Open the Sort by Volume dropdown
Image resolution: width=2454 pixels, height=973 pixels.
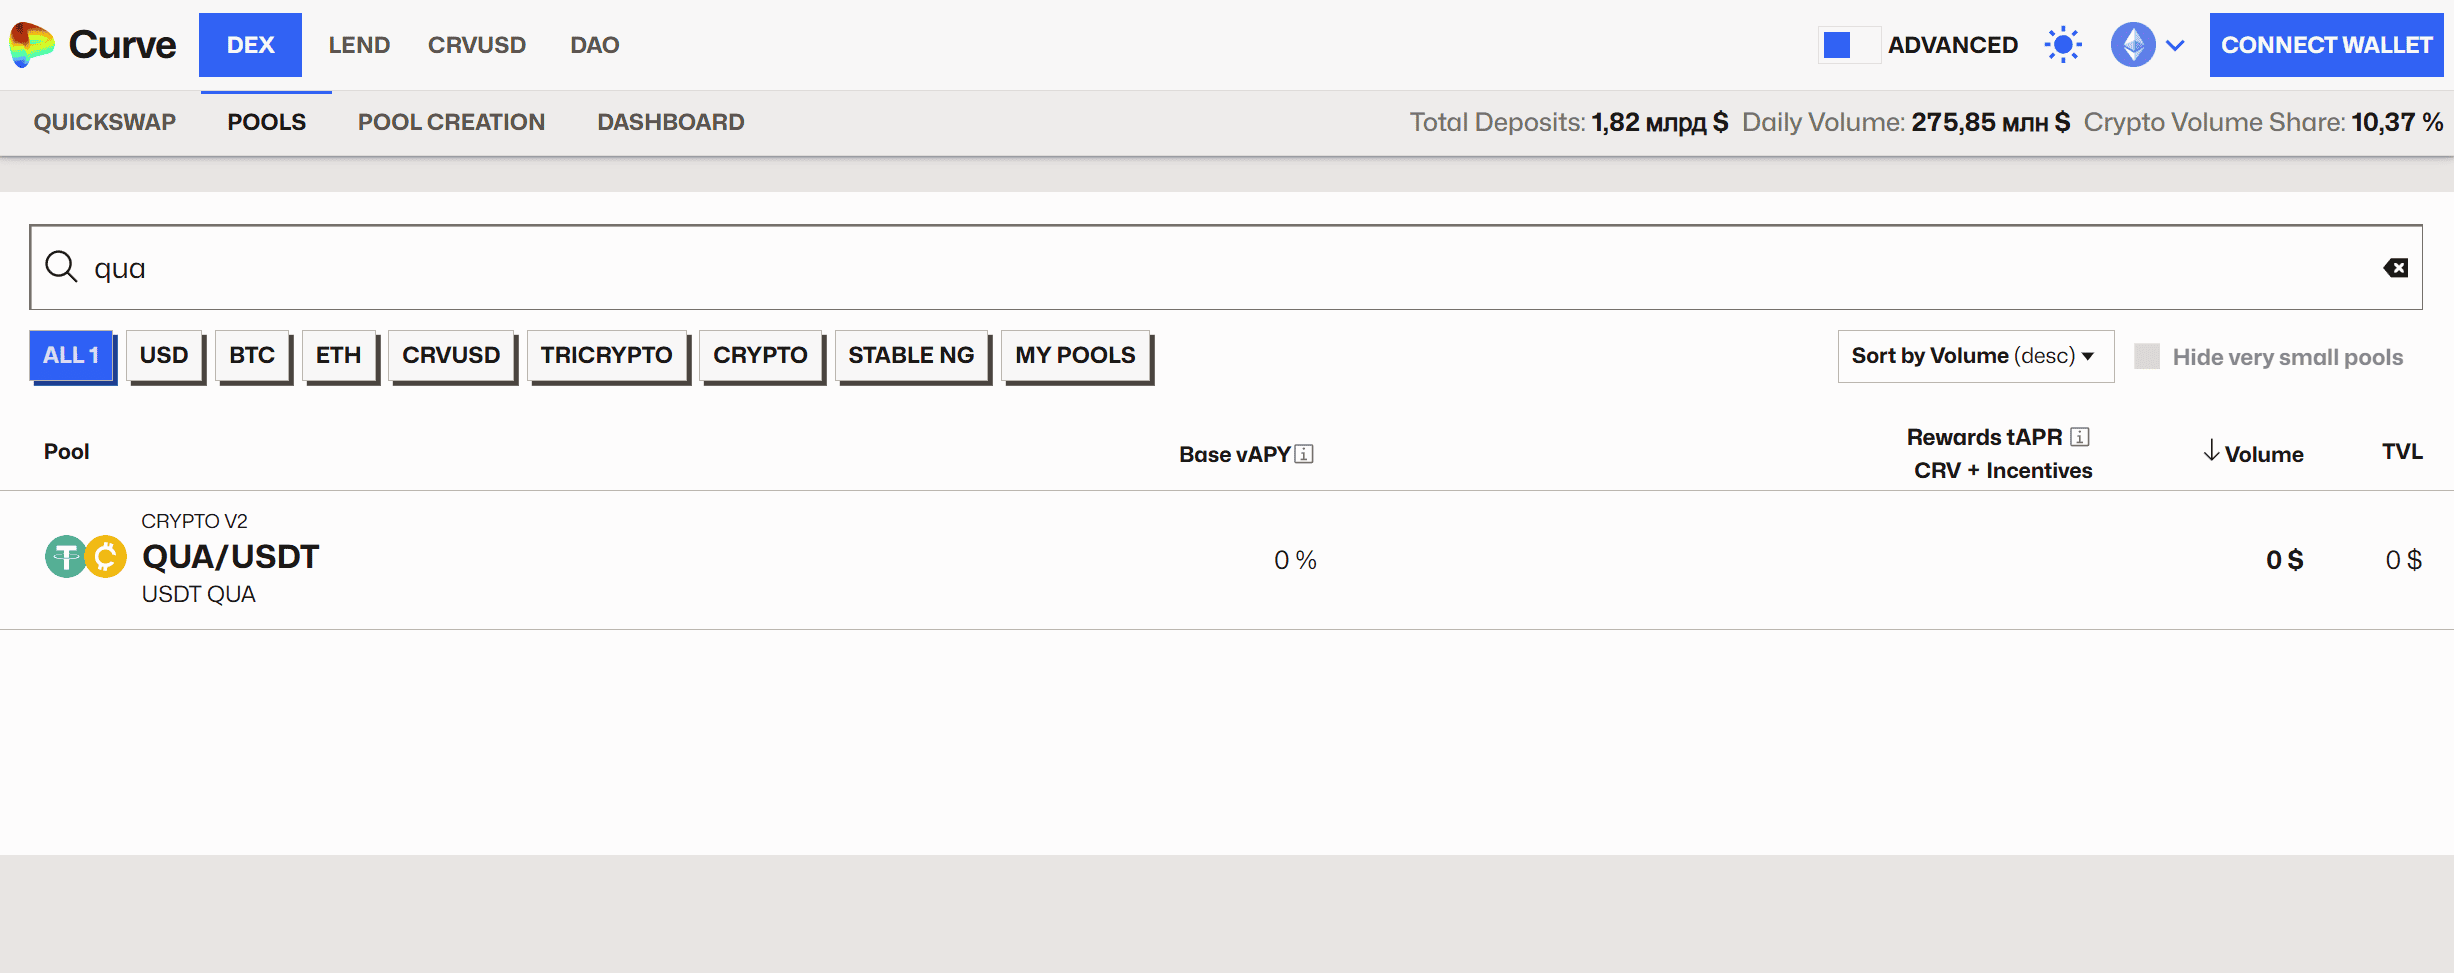pos(1974,356)
